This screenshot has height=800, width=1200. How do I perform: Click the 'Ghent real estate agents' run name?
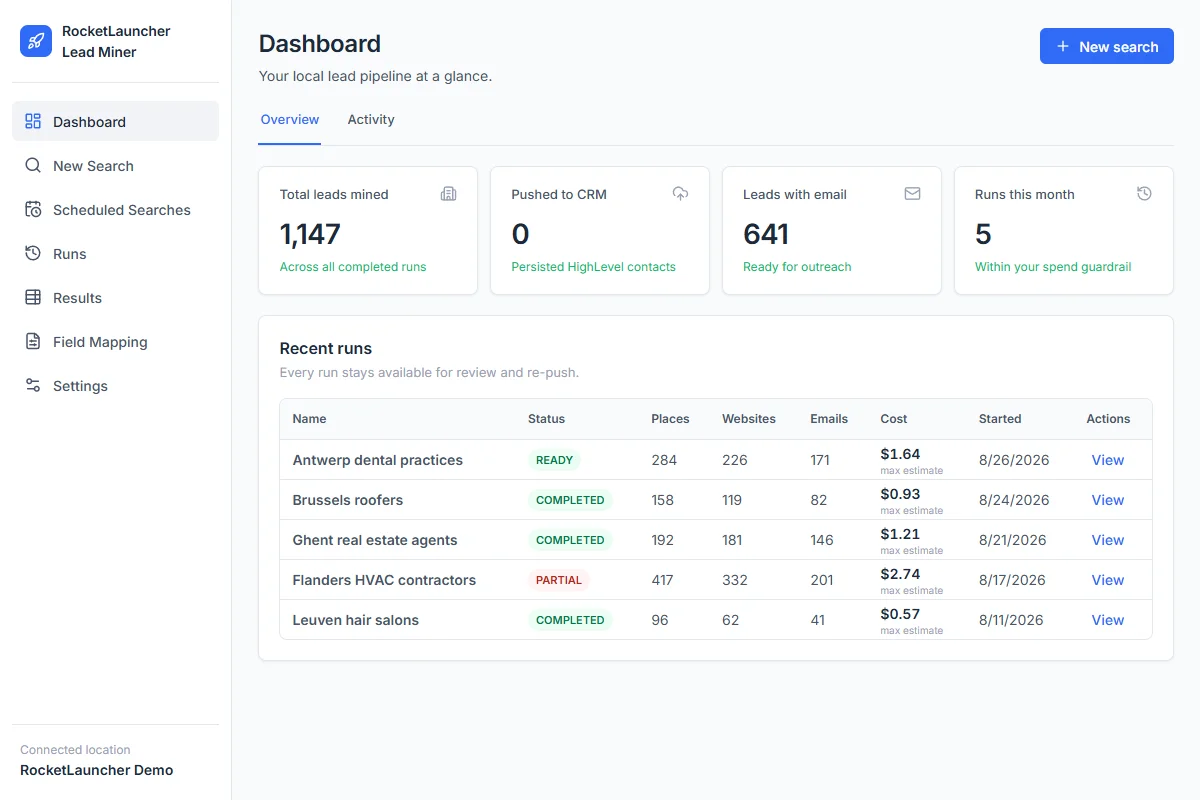[374, 540]
